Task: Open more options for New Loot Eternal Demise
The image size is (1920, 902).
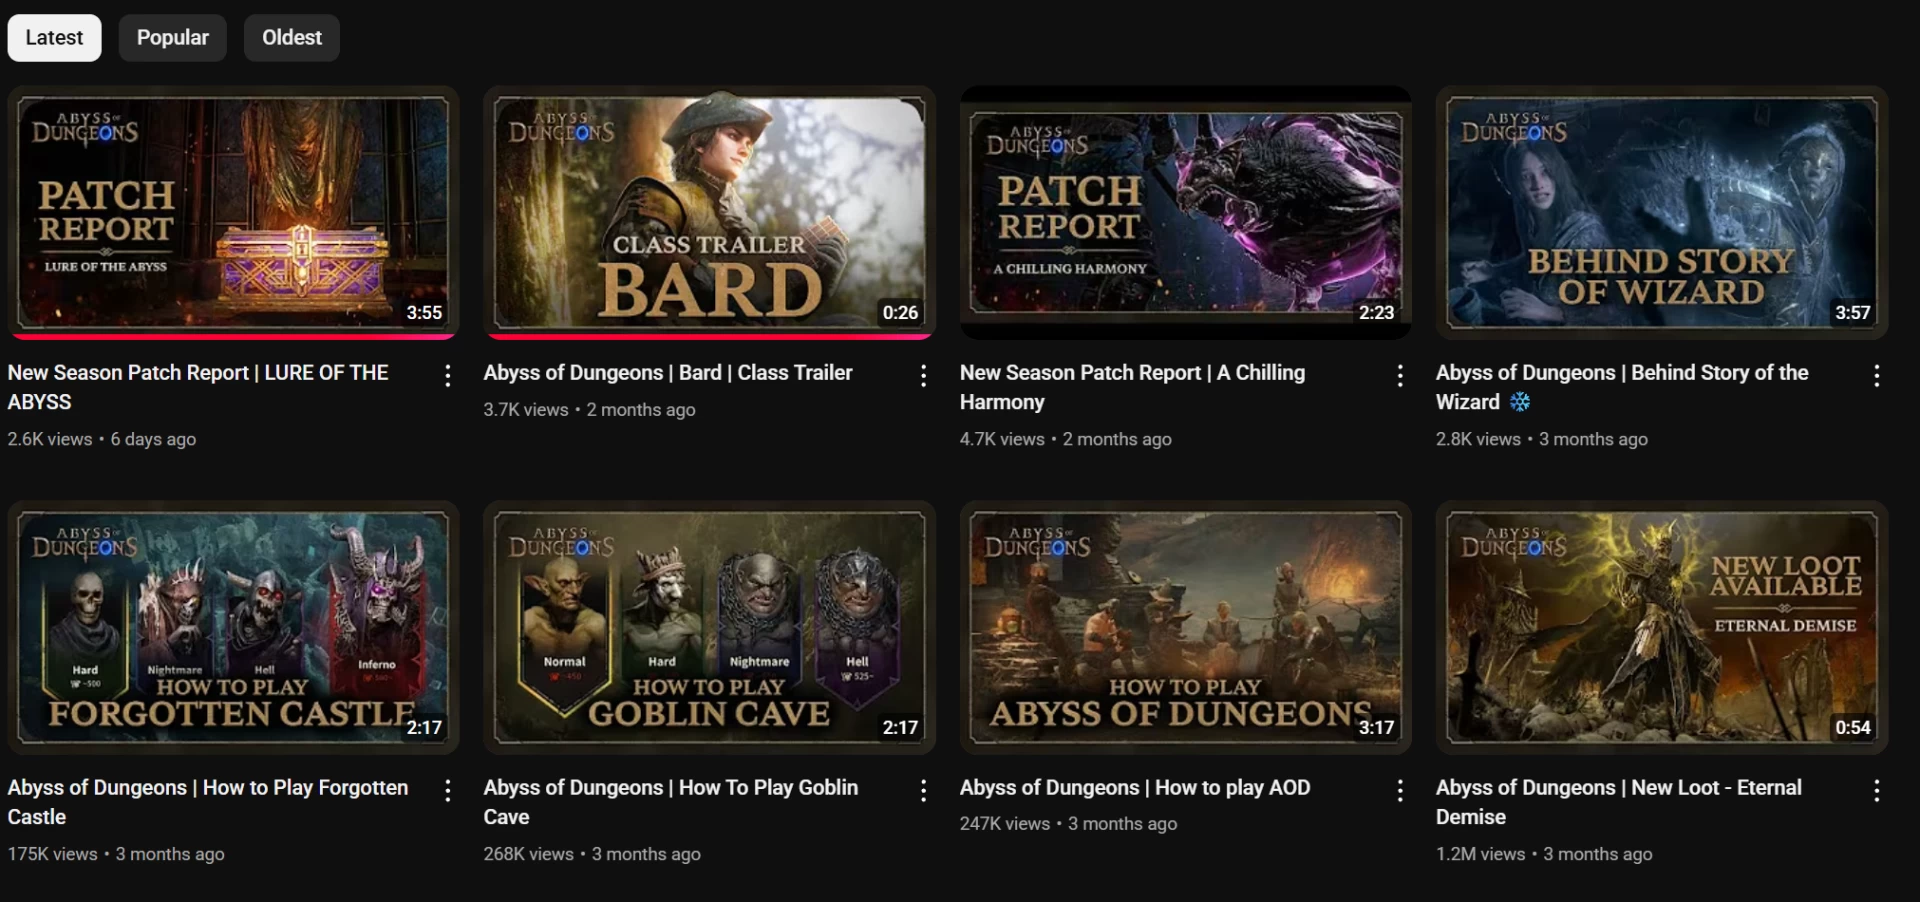Action: pyautogui.click(x=1876, y=791)
